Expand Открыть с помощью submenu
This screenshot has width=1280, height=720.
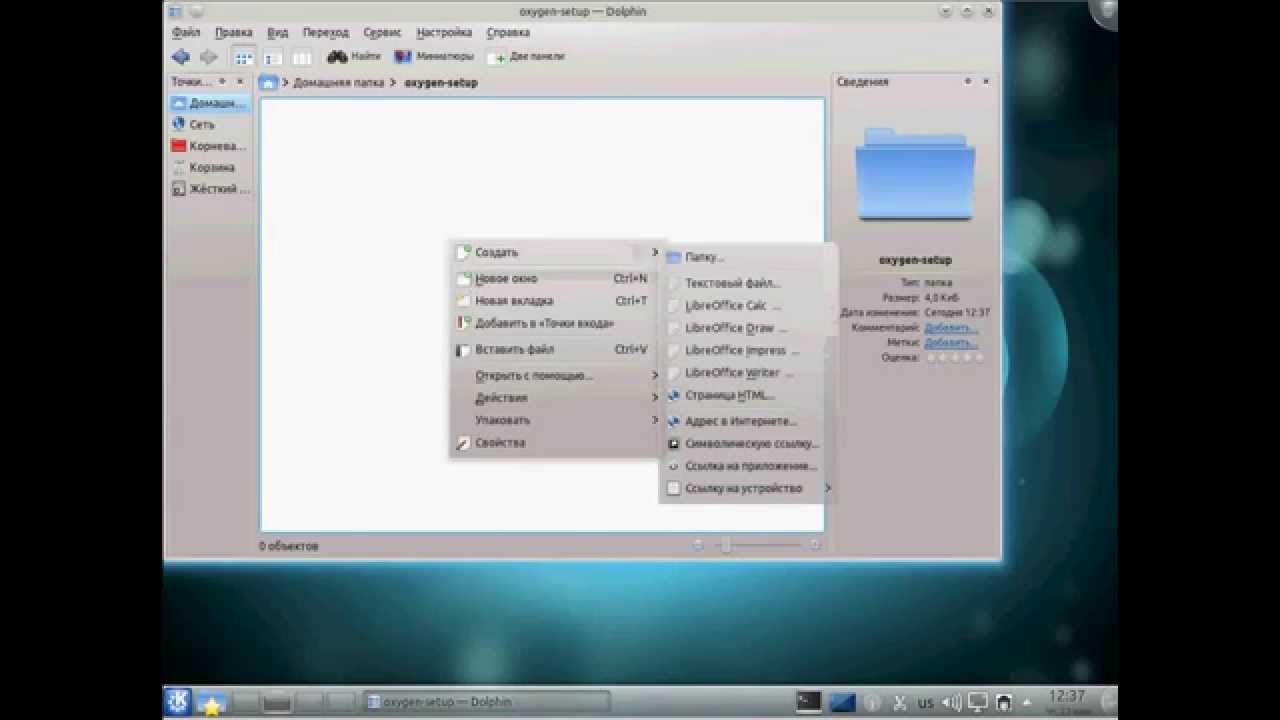[557, 376]
